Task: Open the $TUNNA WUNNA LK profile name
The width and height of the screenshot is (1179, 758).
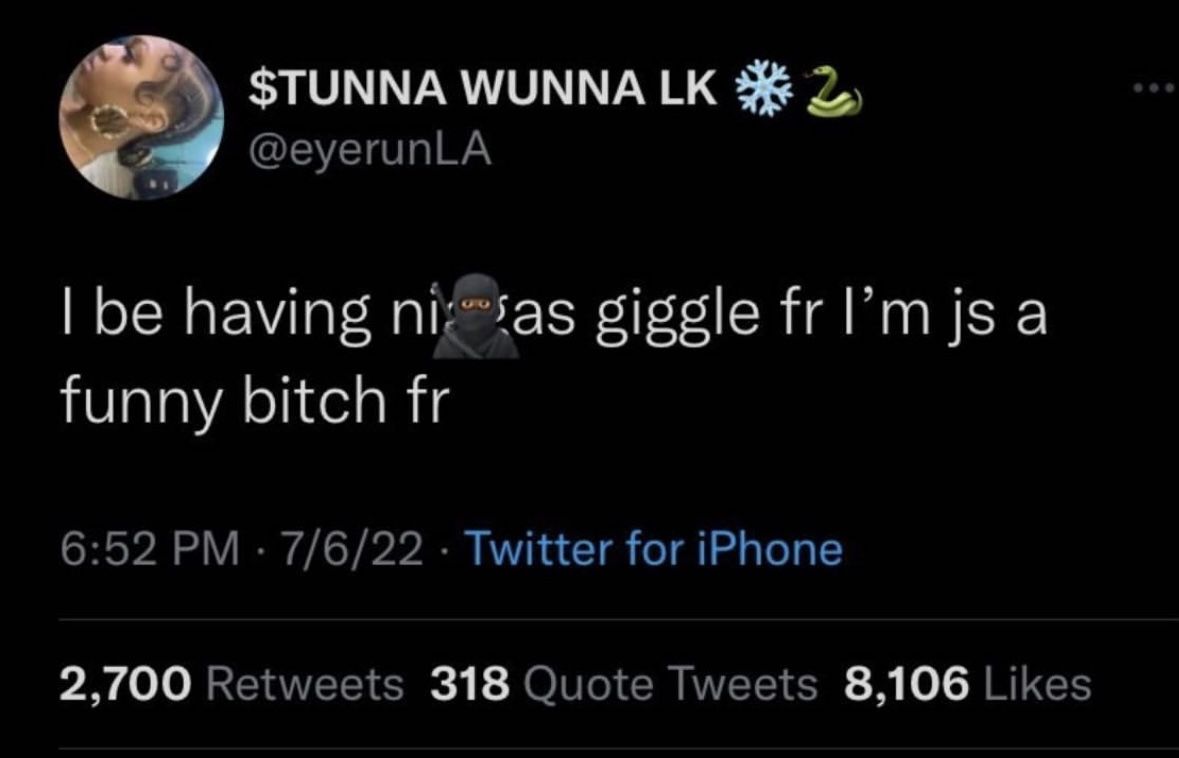Action: [x=482, y=90]
